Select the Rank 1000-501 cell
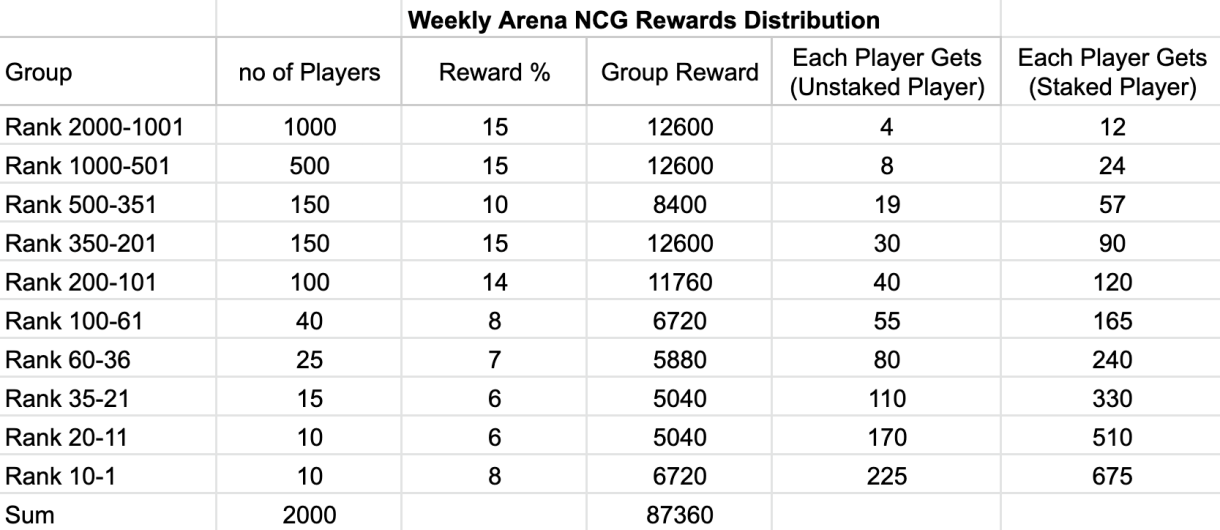Image resolution: width=1220 pixels, height=530 pixels. tap(109, 164)
